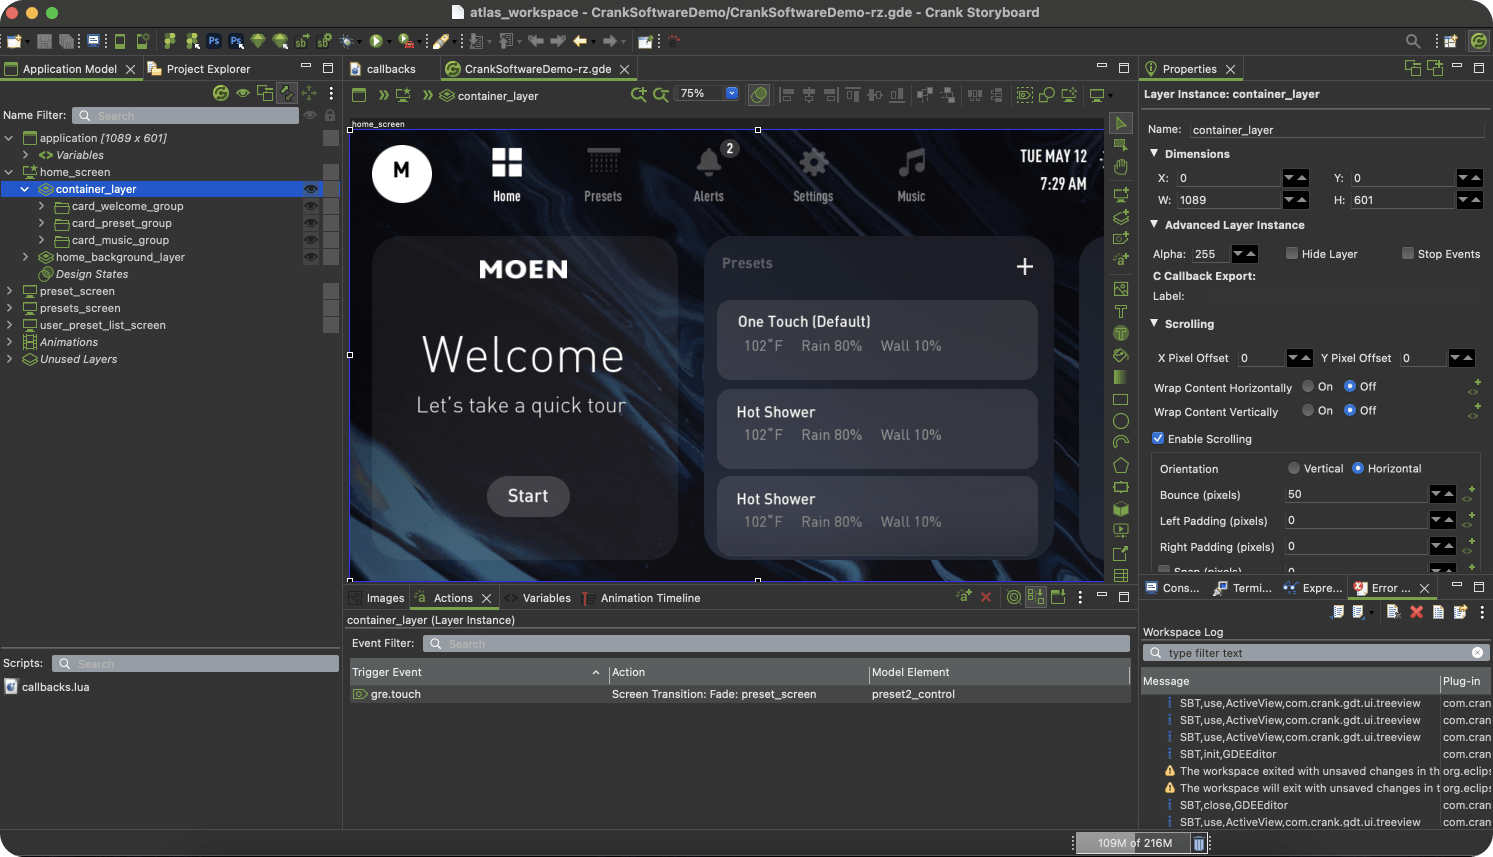Screen dimensions: 1493x857
Task: Click the Save toolbar icon
Action: pos(44,41)
